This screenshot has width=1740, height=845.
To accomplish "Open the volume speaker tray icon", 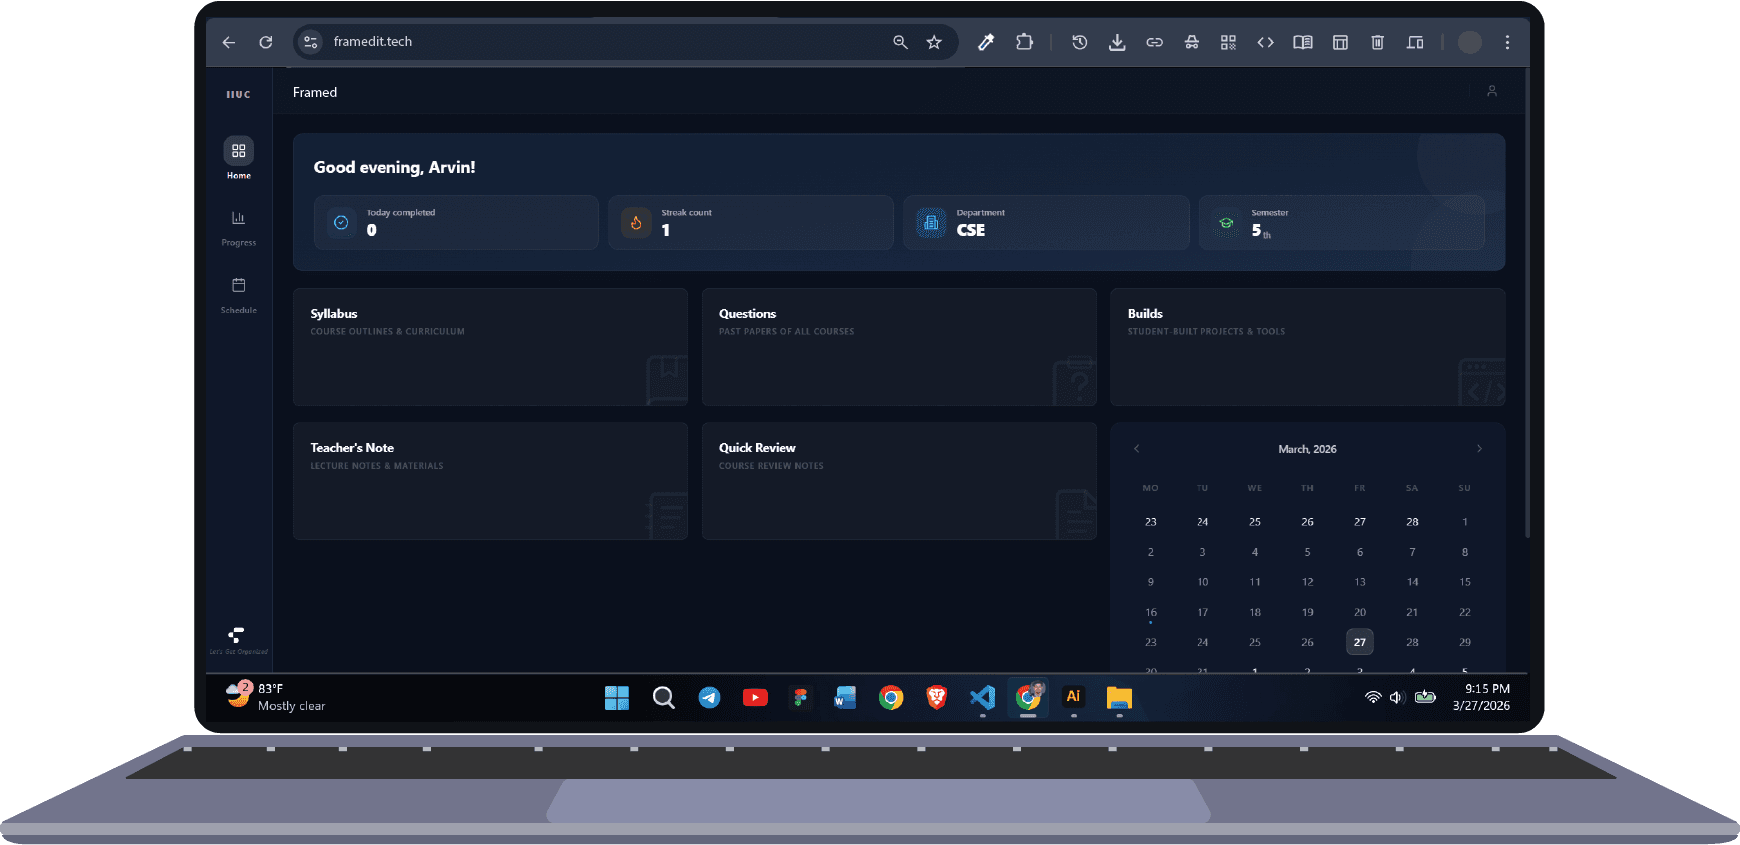I will [x=1396, y=697].
